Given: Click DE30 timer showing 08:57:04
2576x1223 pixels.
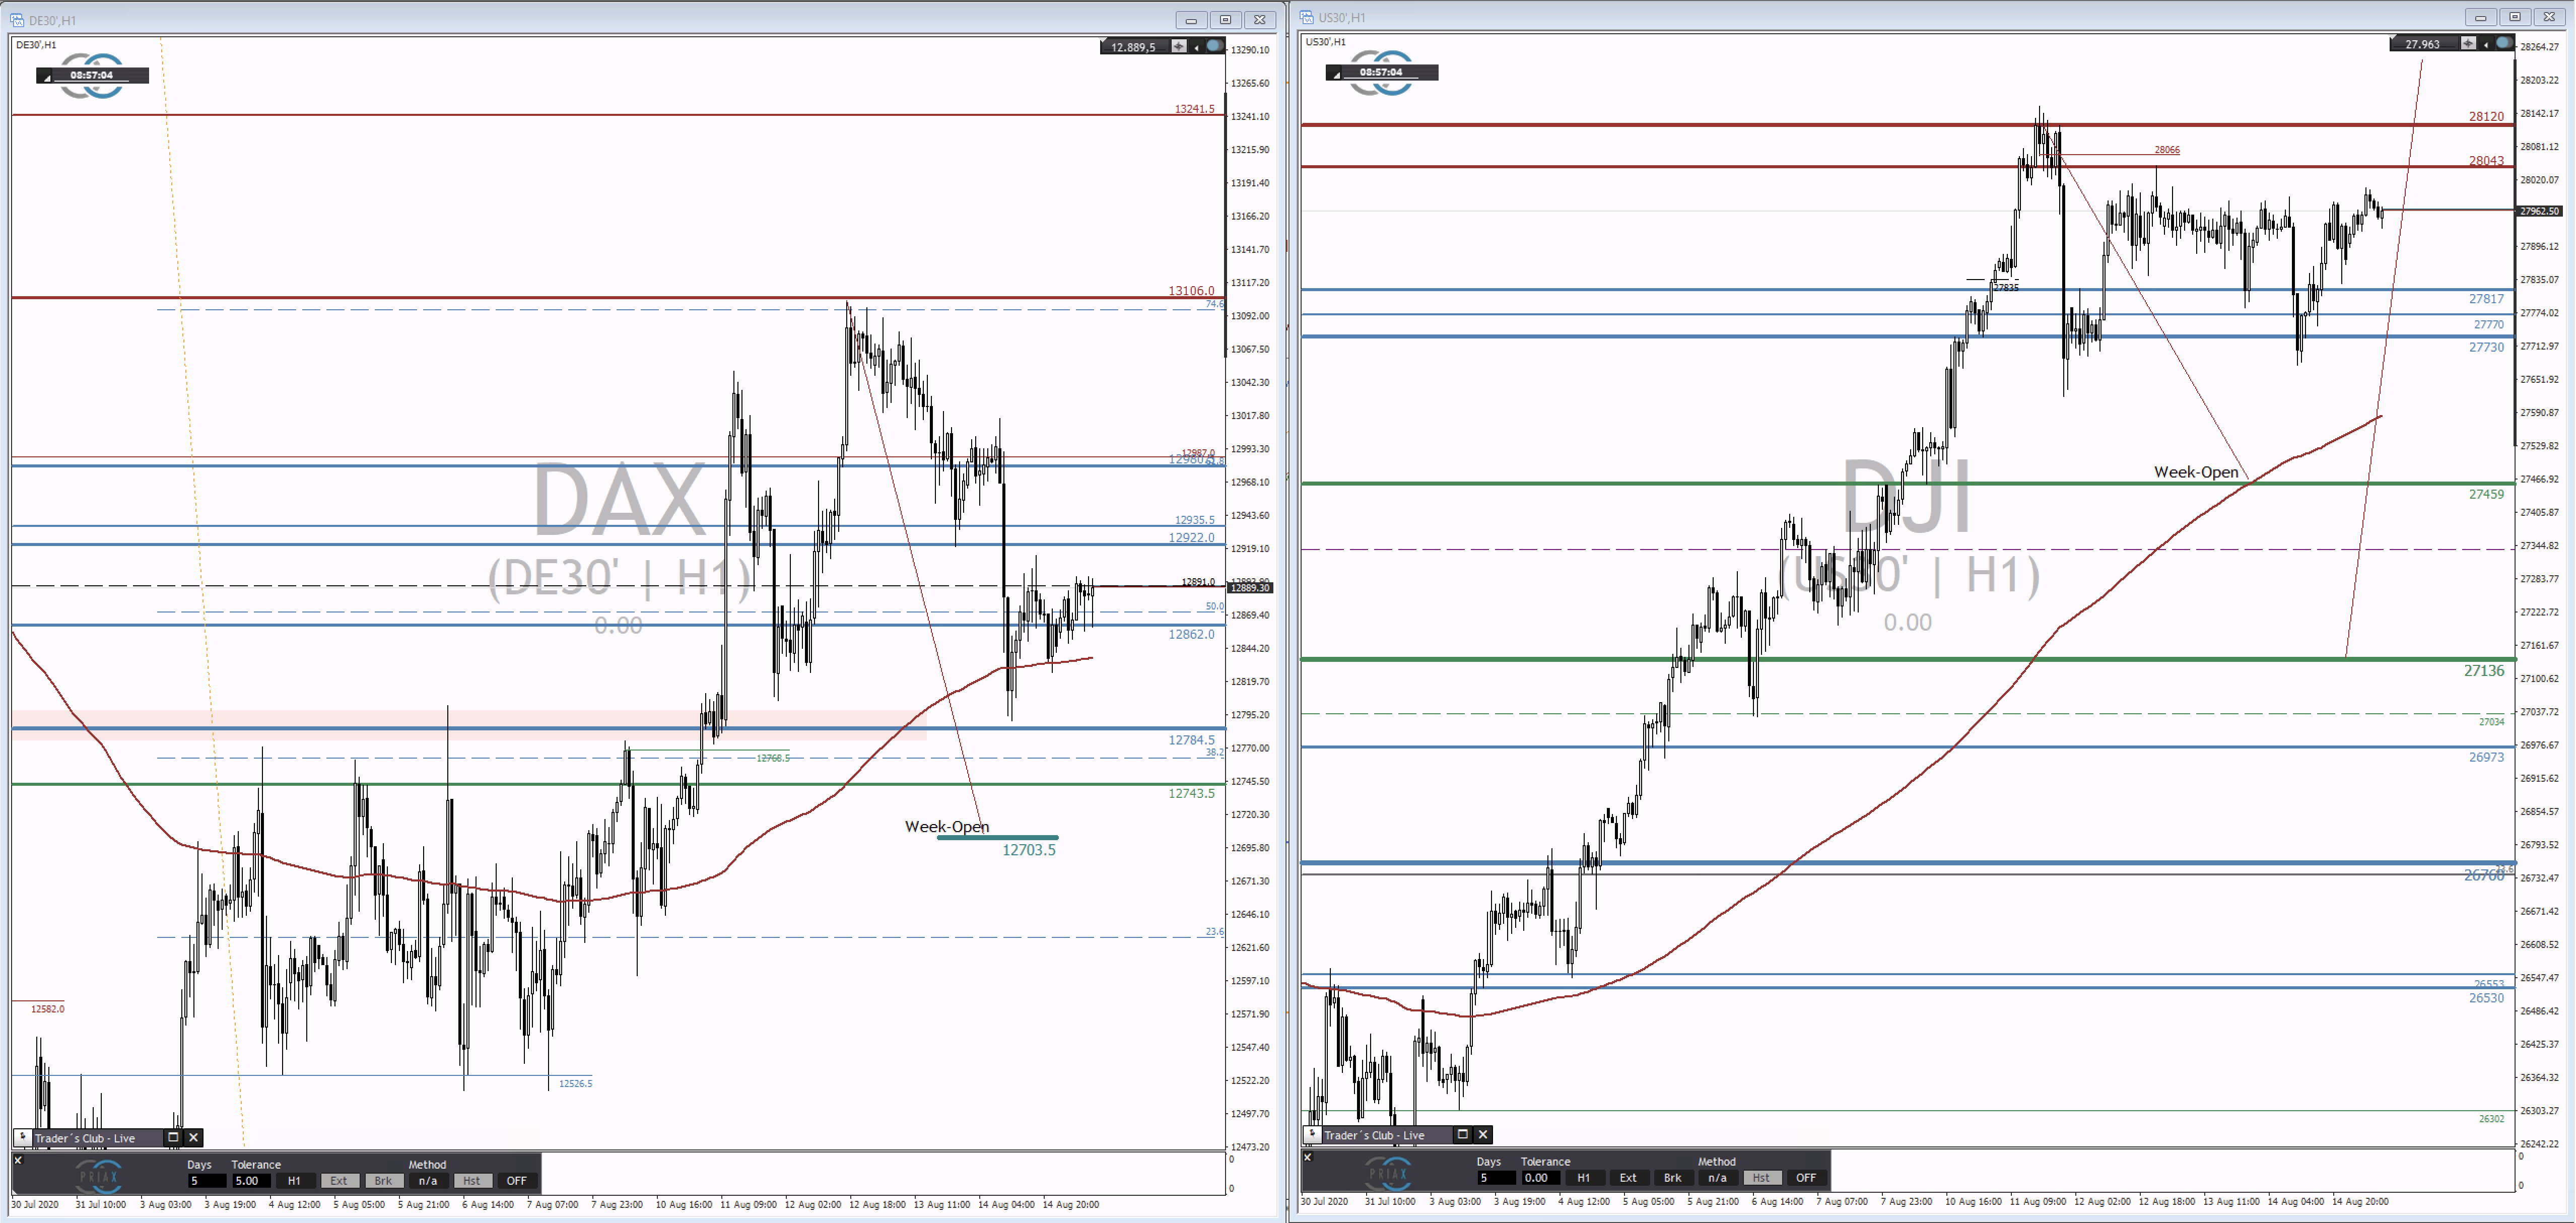Looking at the screenshot, I should tap(92, 75).
